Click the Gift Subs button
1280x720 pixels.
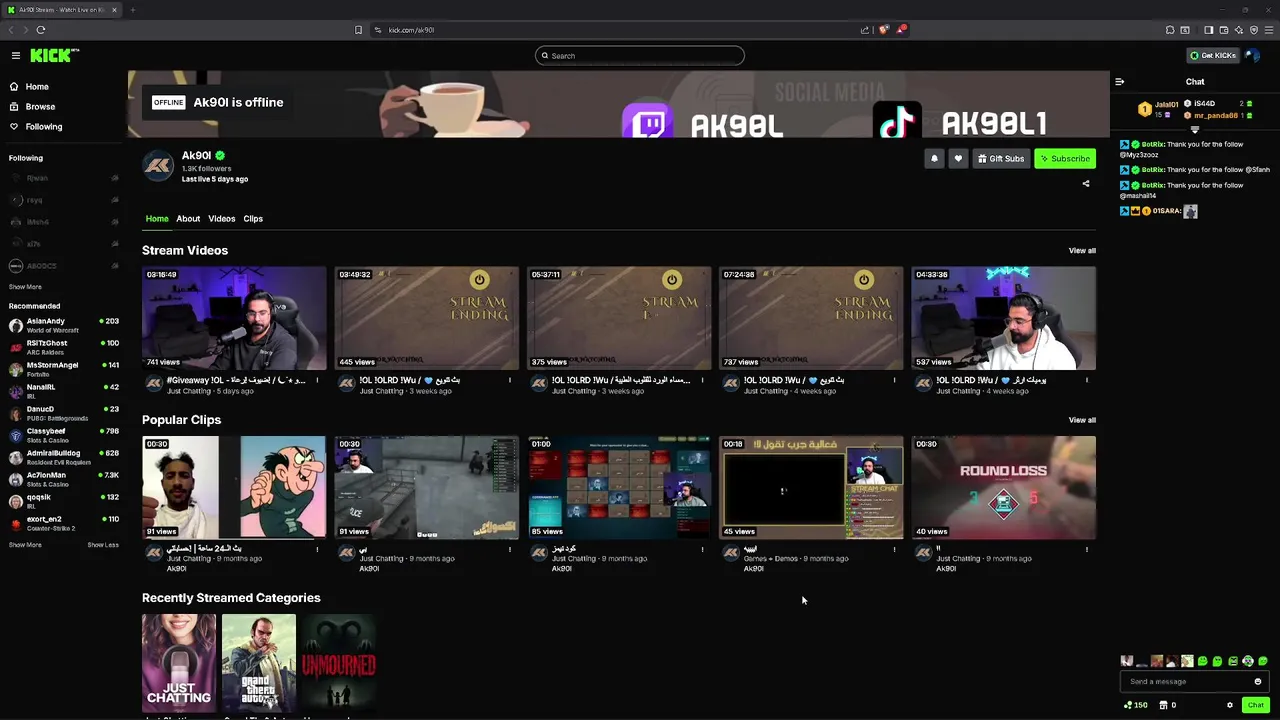tap(1001, 159)
